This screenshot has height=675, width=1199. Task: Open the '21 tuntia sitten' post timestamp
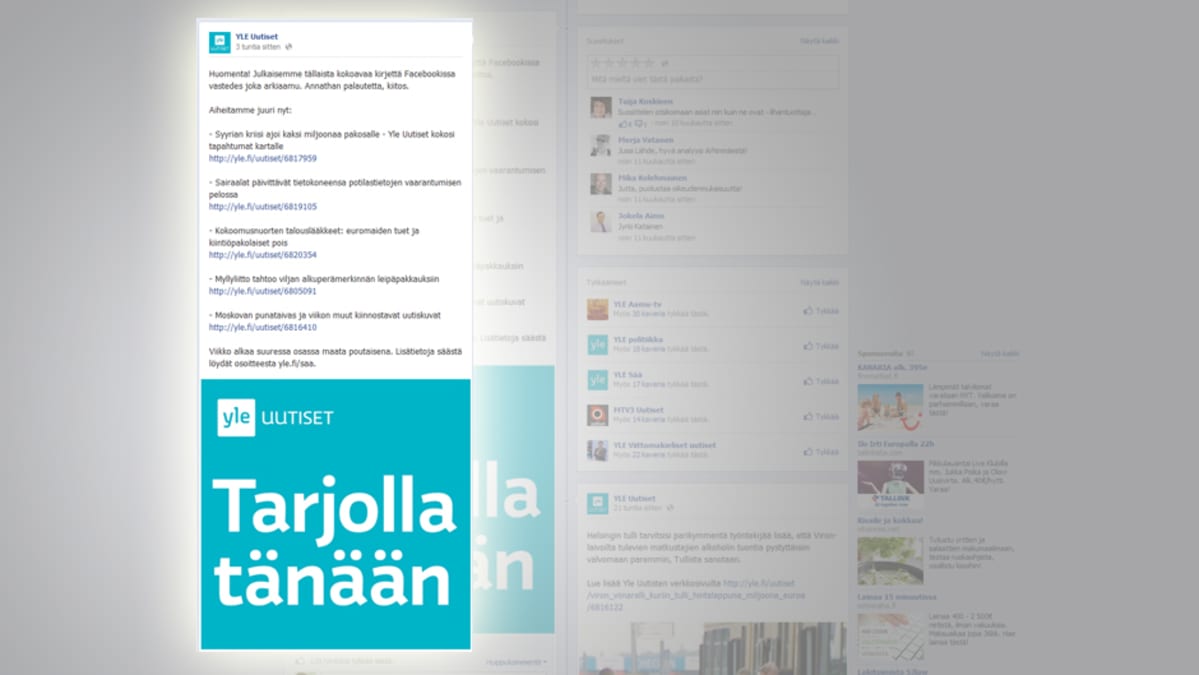[x=637, y=508]
